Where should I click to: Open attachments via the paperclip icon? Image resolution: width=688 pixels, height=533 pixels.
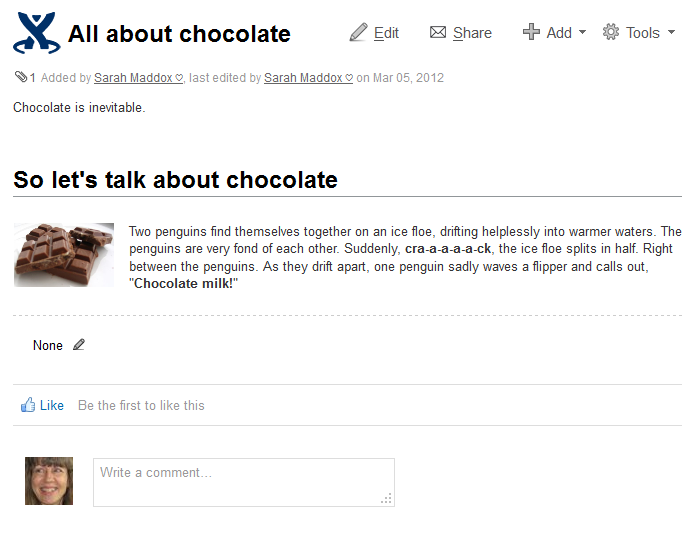(x=21, y=77)
